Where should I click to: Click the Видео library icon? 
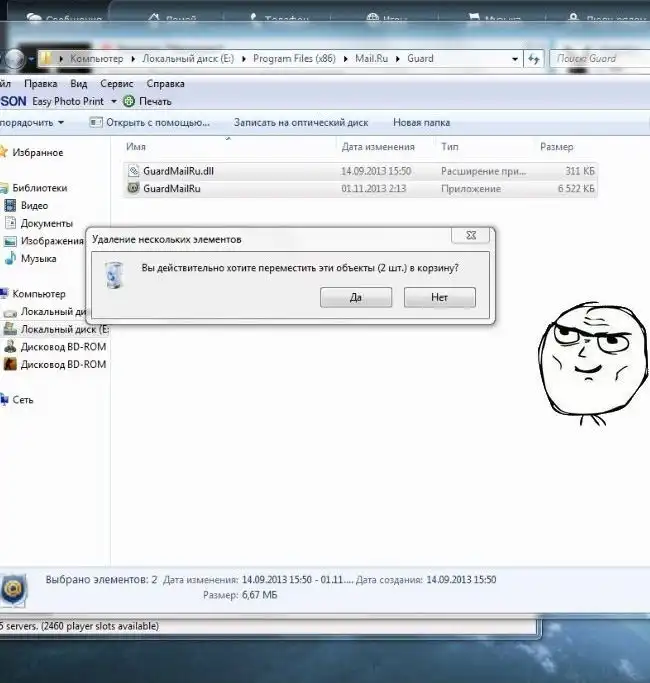pos(11,206)
